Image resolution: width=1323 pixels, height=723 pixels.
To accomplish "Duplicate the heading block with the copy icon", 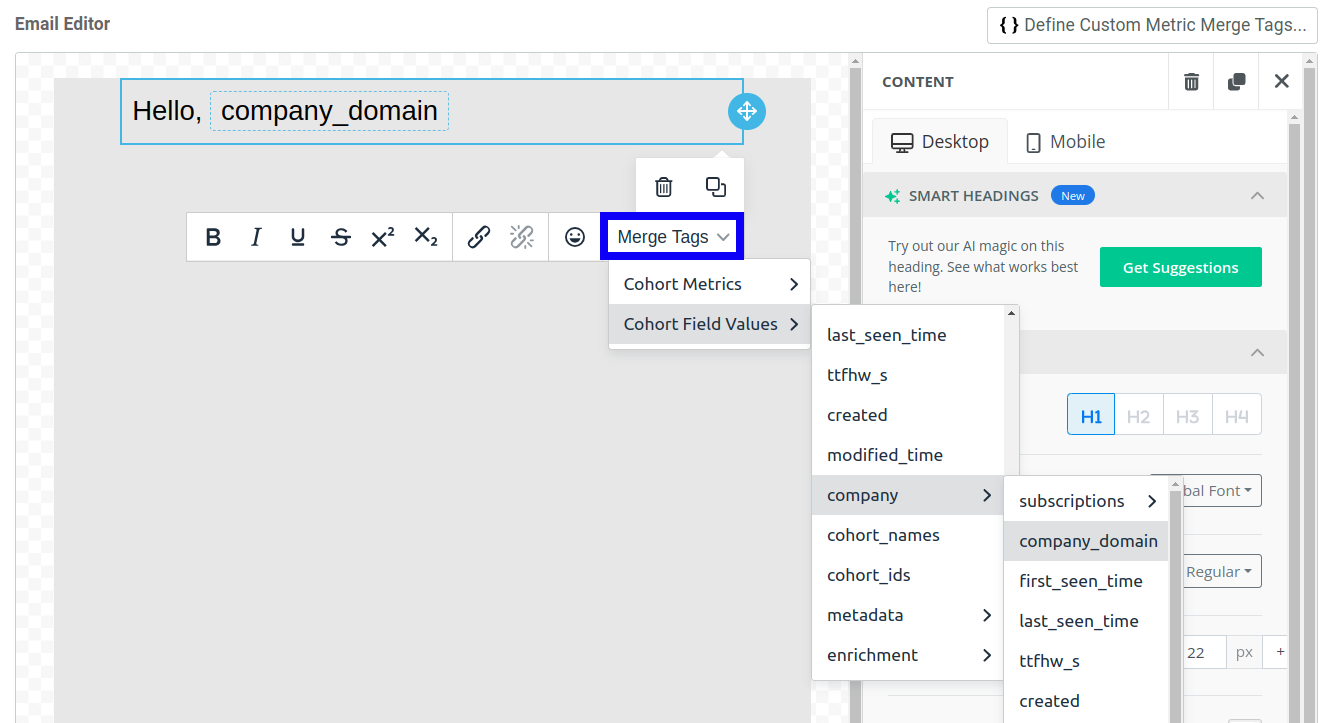I will click(714, 186).
